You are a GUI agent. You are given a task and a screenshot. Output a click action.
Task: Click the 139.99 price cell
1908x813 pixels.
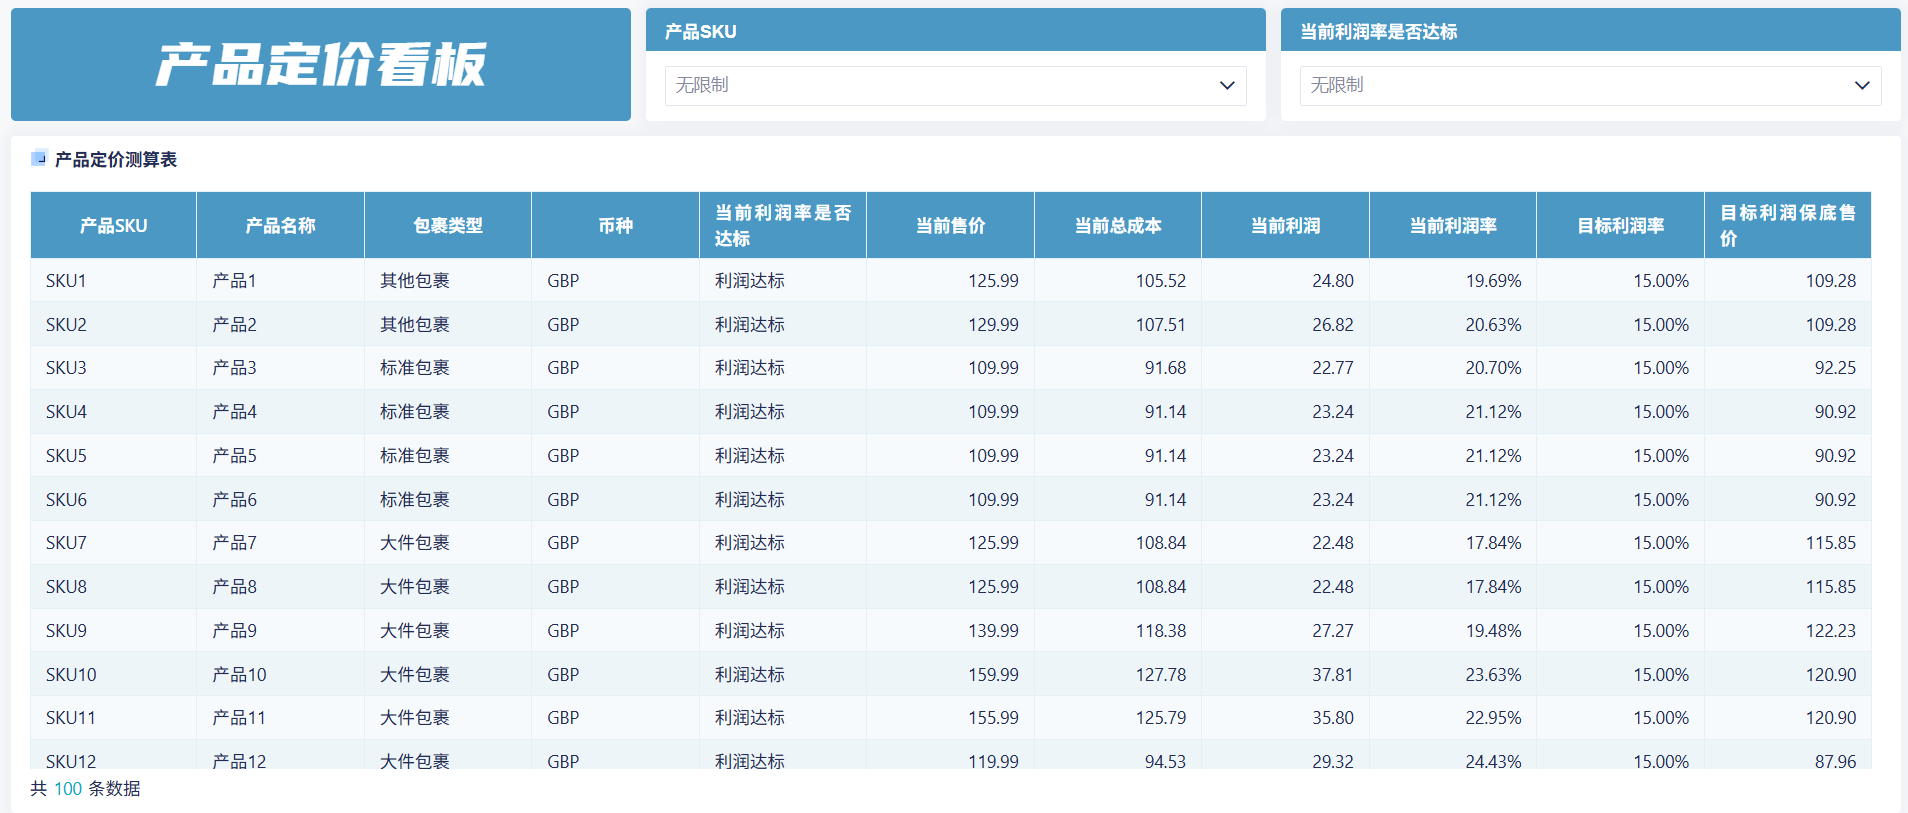(951, 631)
